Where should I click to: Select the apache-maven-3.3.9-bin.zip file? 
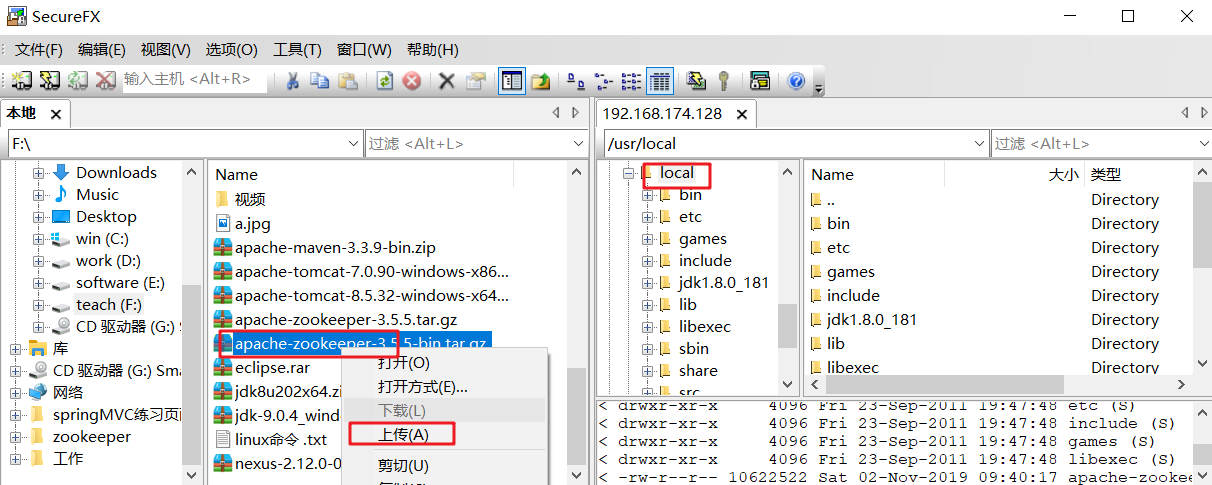point(335,247)
